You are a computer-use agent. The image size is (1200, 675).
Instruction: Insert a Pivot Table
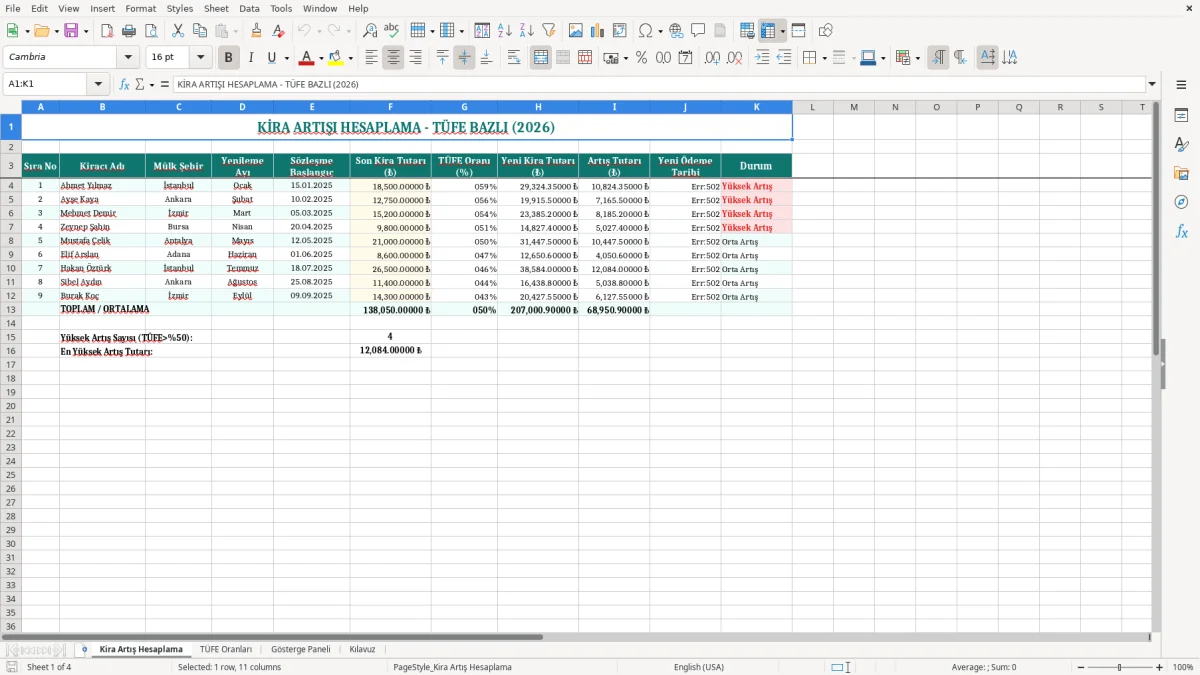[x=620, y=31]
